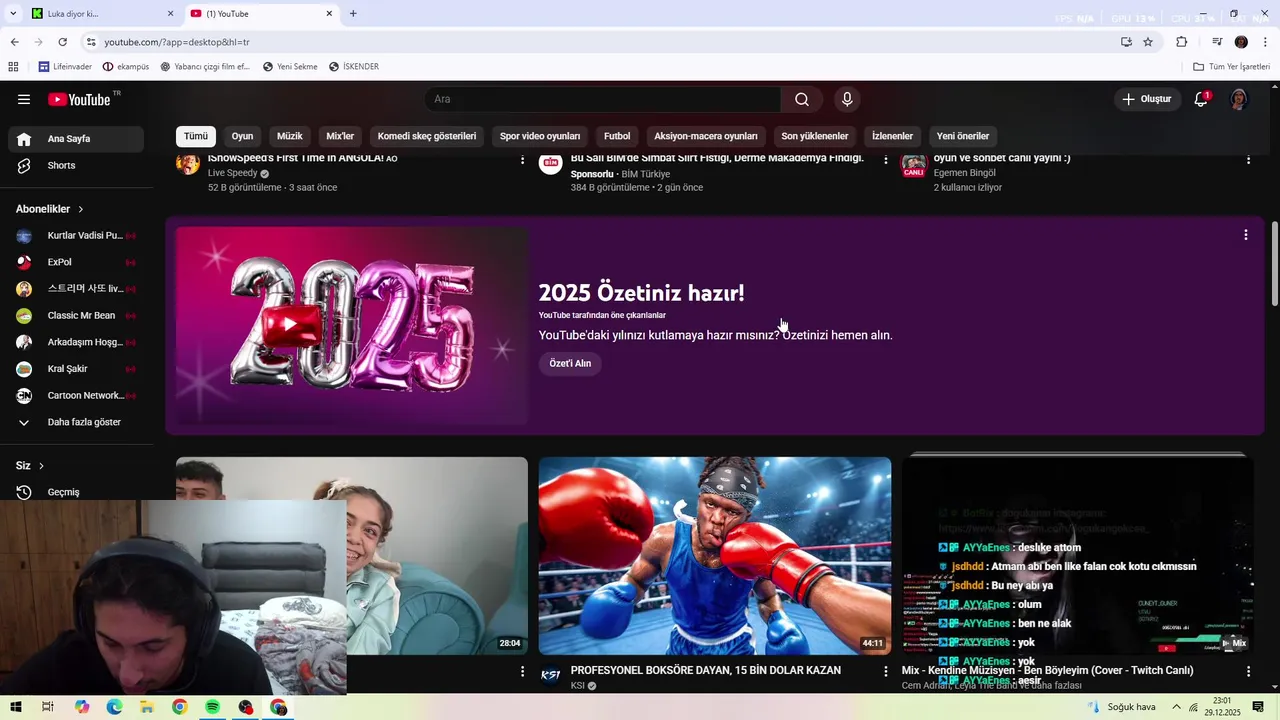Click the YouTube logo
1280x720 pixels.
[x=80, y=99]
